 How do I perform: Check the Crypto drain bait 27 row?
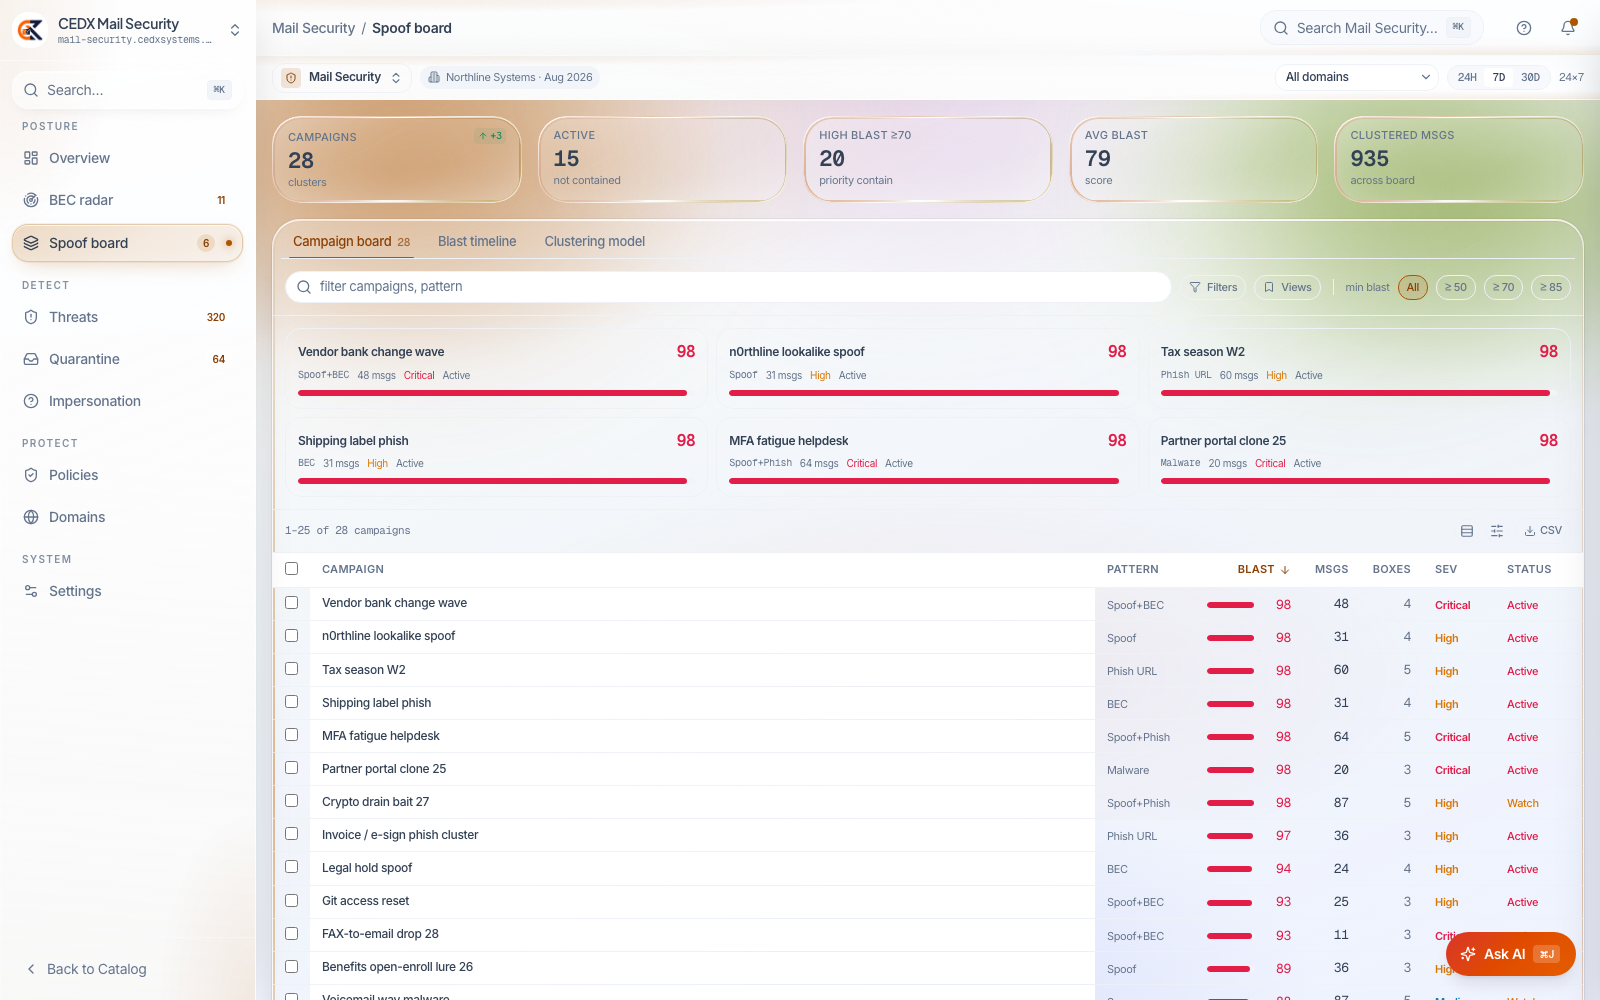coord(292,801)
